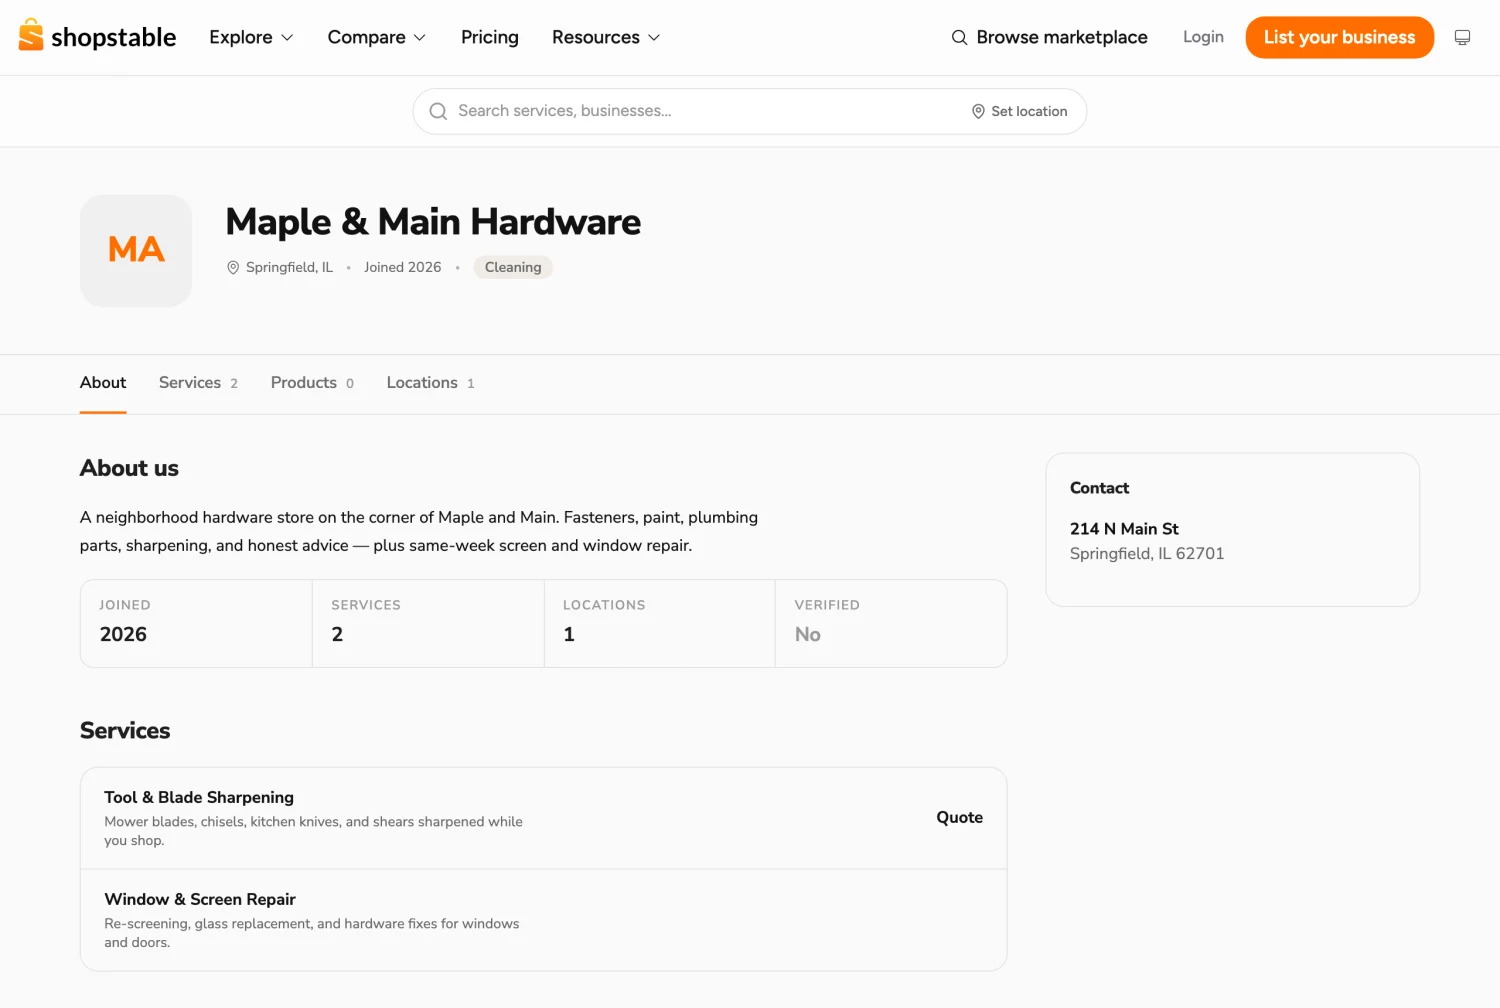Click the monitor theme icon in header
This screenshot has height=1008, width=1500.
click(x=1462, y=37)
